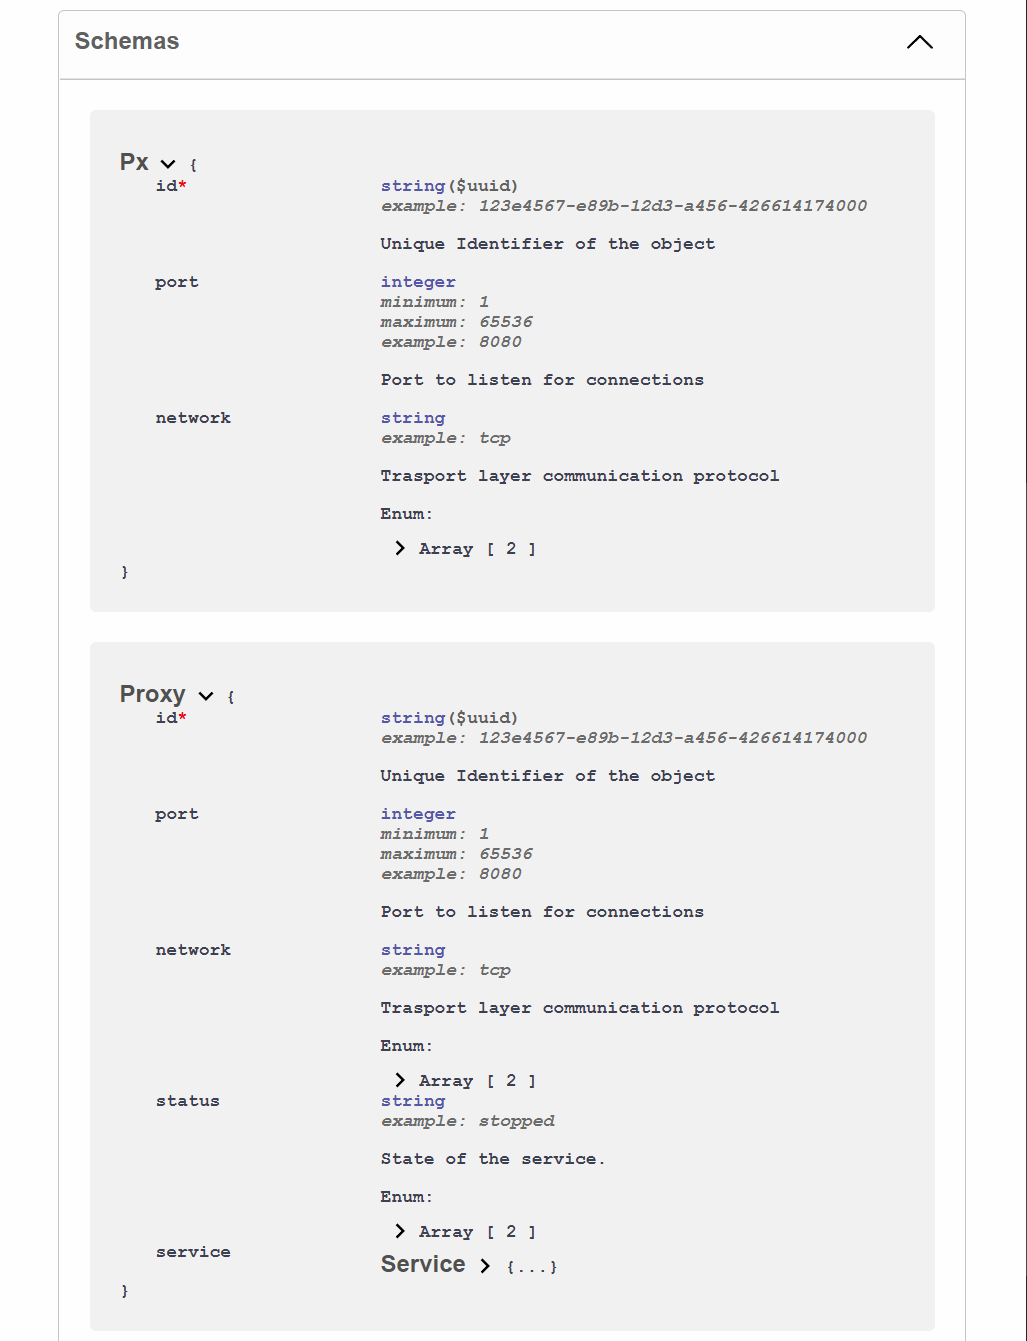Screen dimensions: 1027x1341
Task: Click the Px string($uuid) type label
Action: [x=449, y=186]
